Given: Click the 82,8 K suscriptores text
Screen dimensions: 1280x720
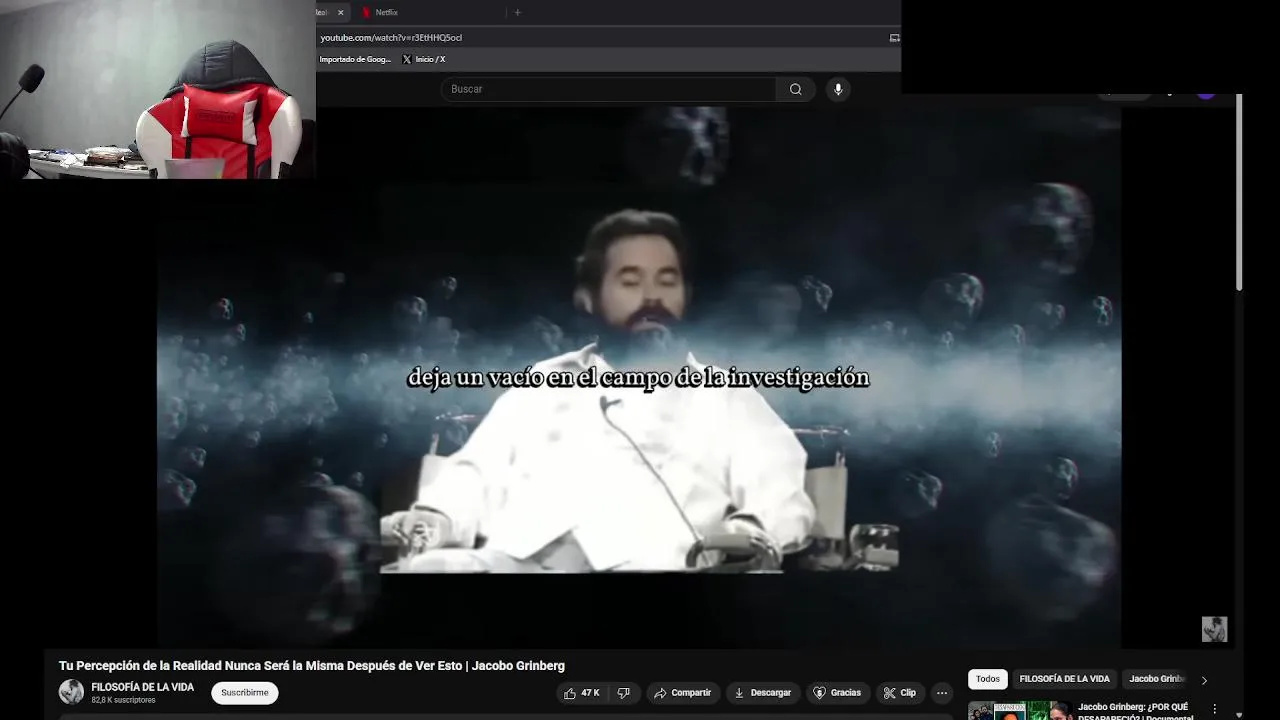Looking at the screenshot, I should click(123, 700).
